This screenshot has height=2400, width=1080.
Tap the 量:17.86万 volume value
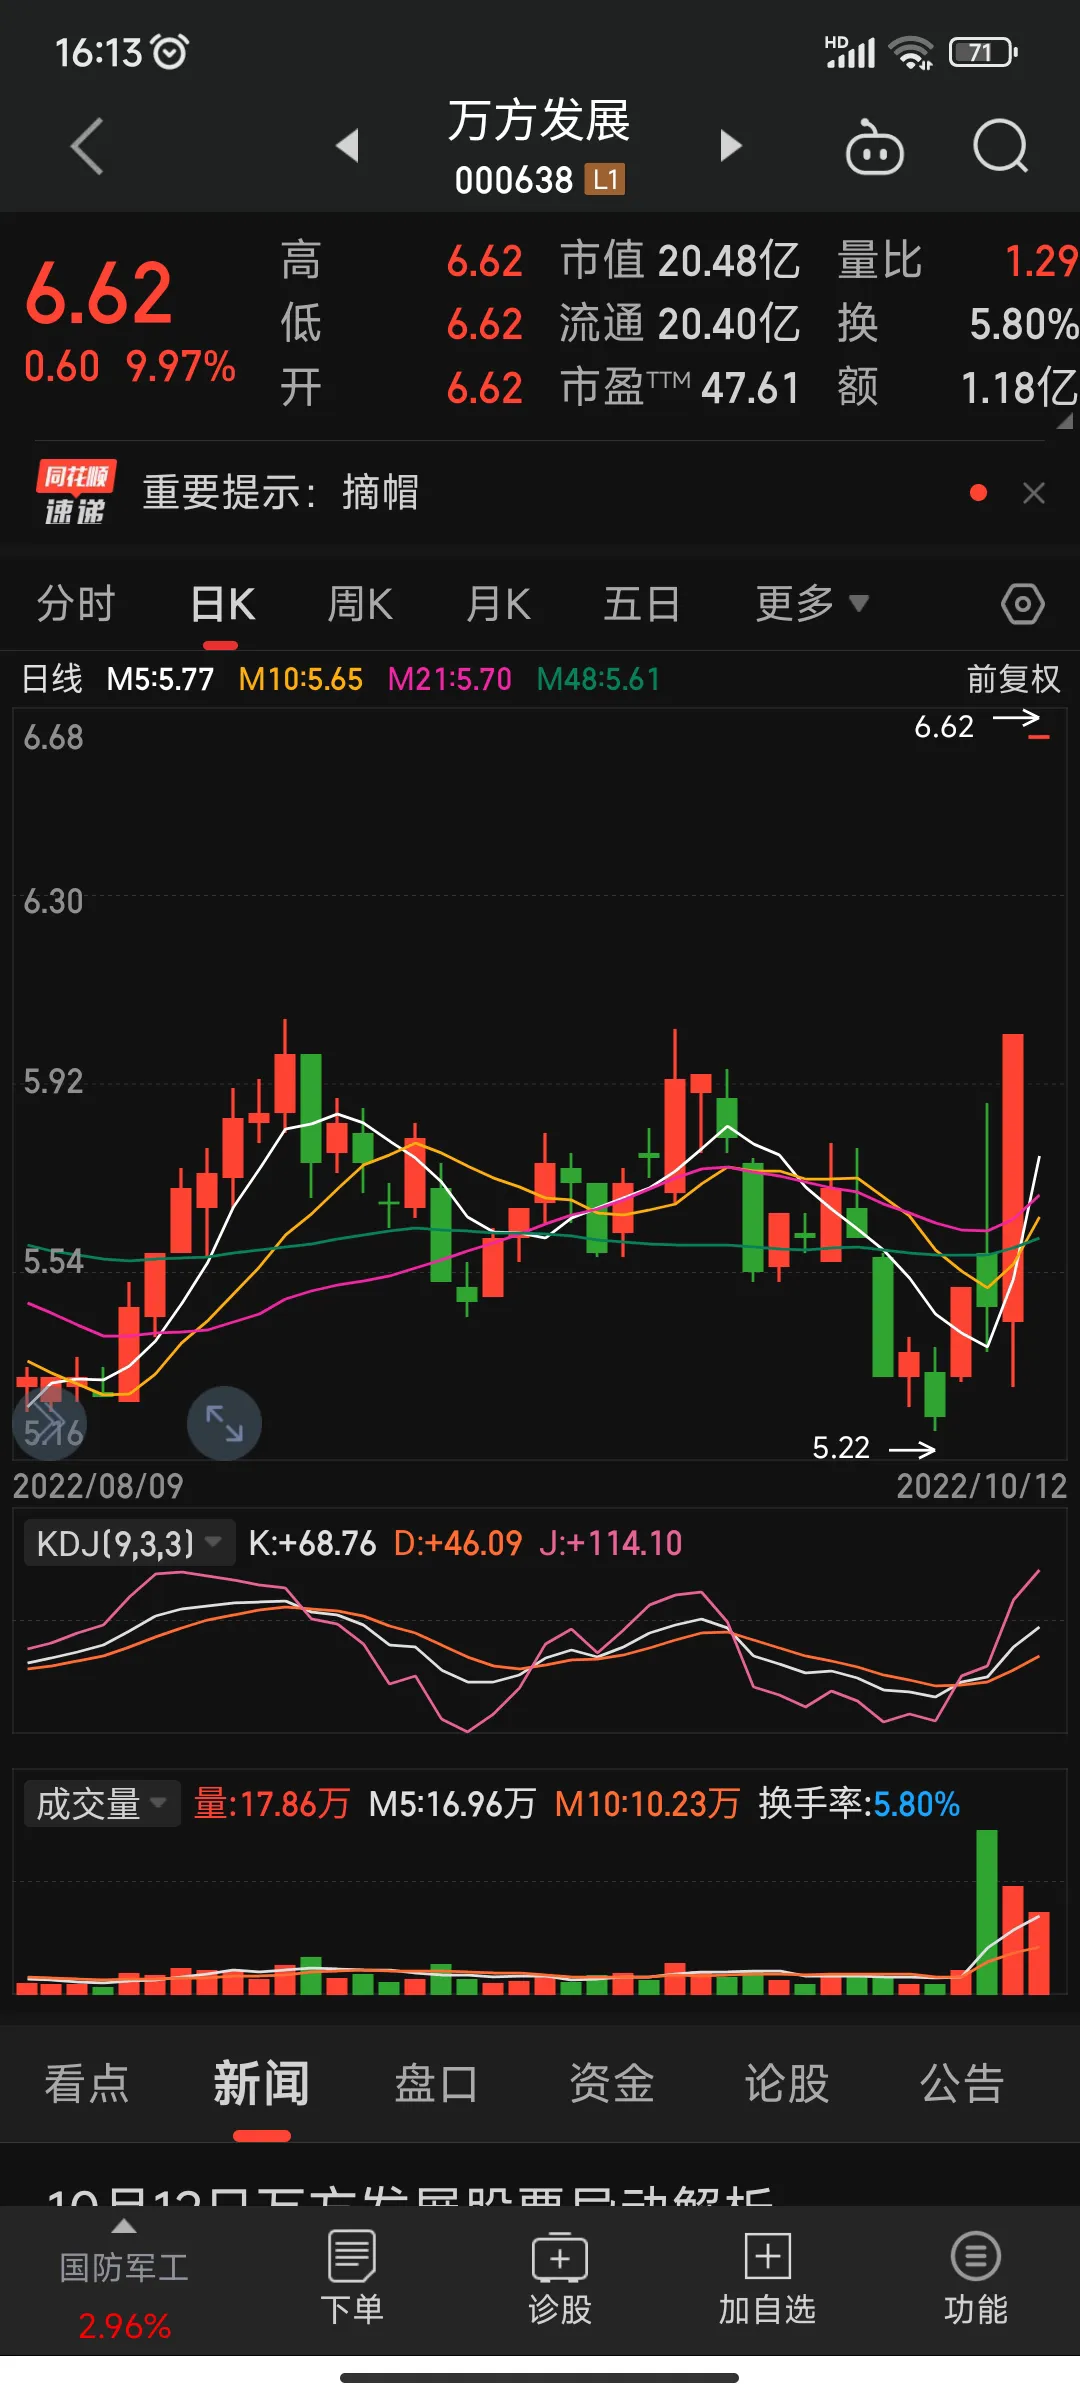271,1804
